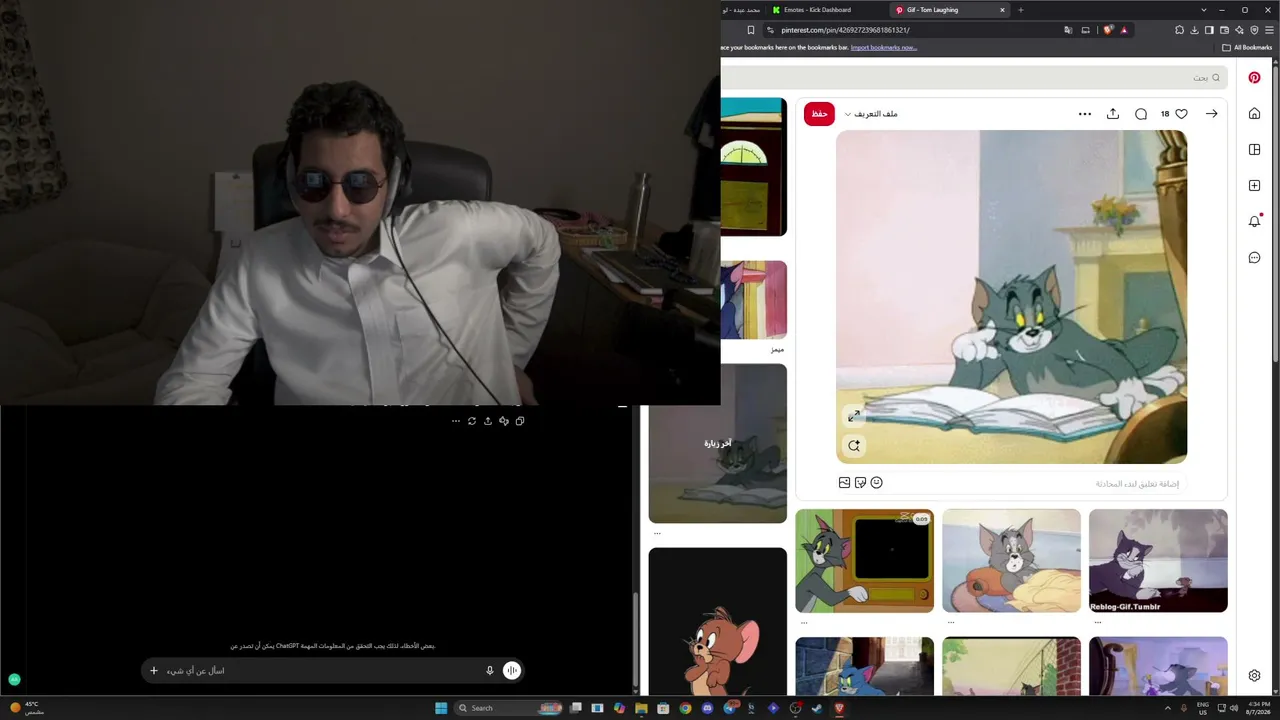Click Import bookmarks now link

[884, 47]
